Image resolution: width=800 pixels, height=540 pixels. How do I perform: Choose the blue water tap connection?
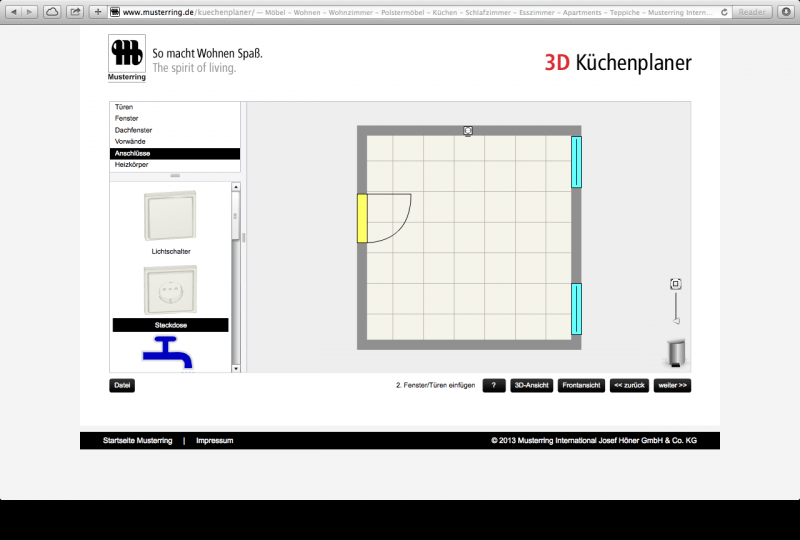[170, 353]
